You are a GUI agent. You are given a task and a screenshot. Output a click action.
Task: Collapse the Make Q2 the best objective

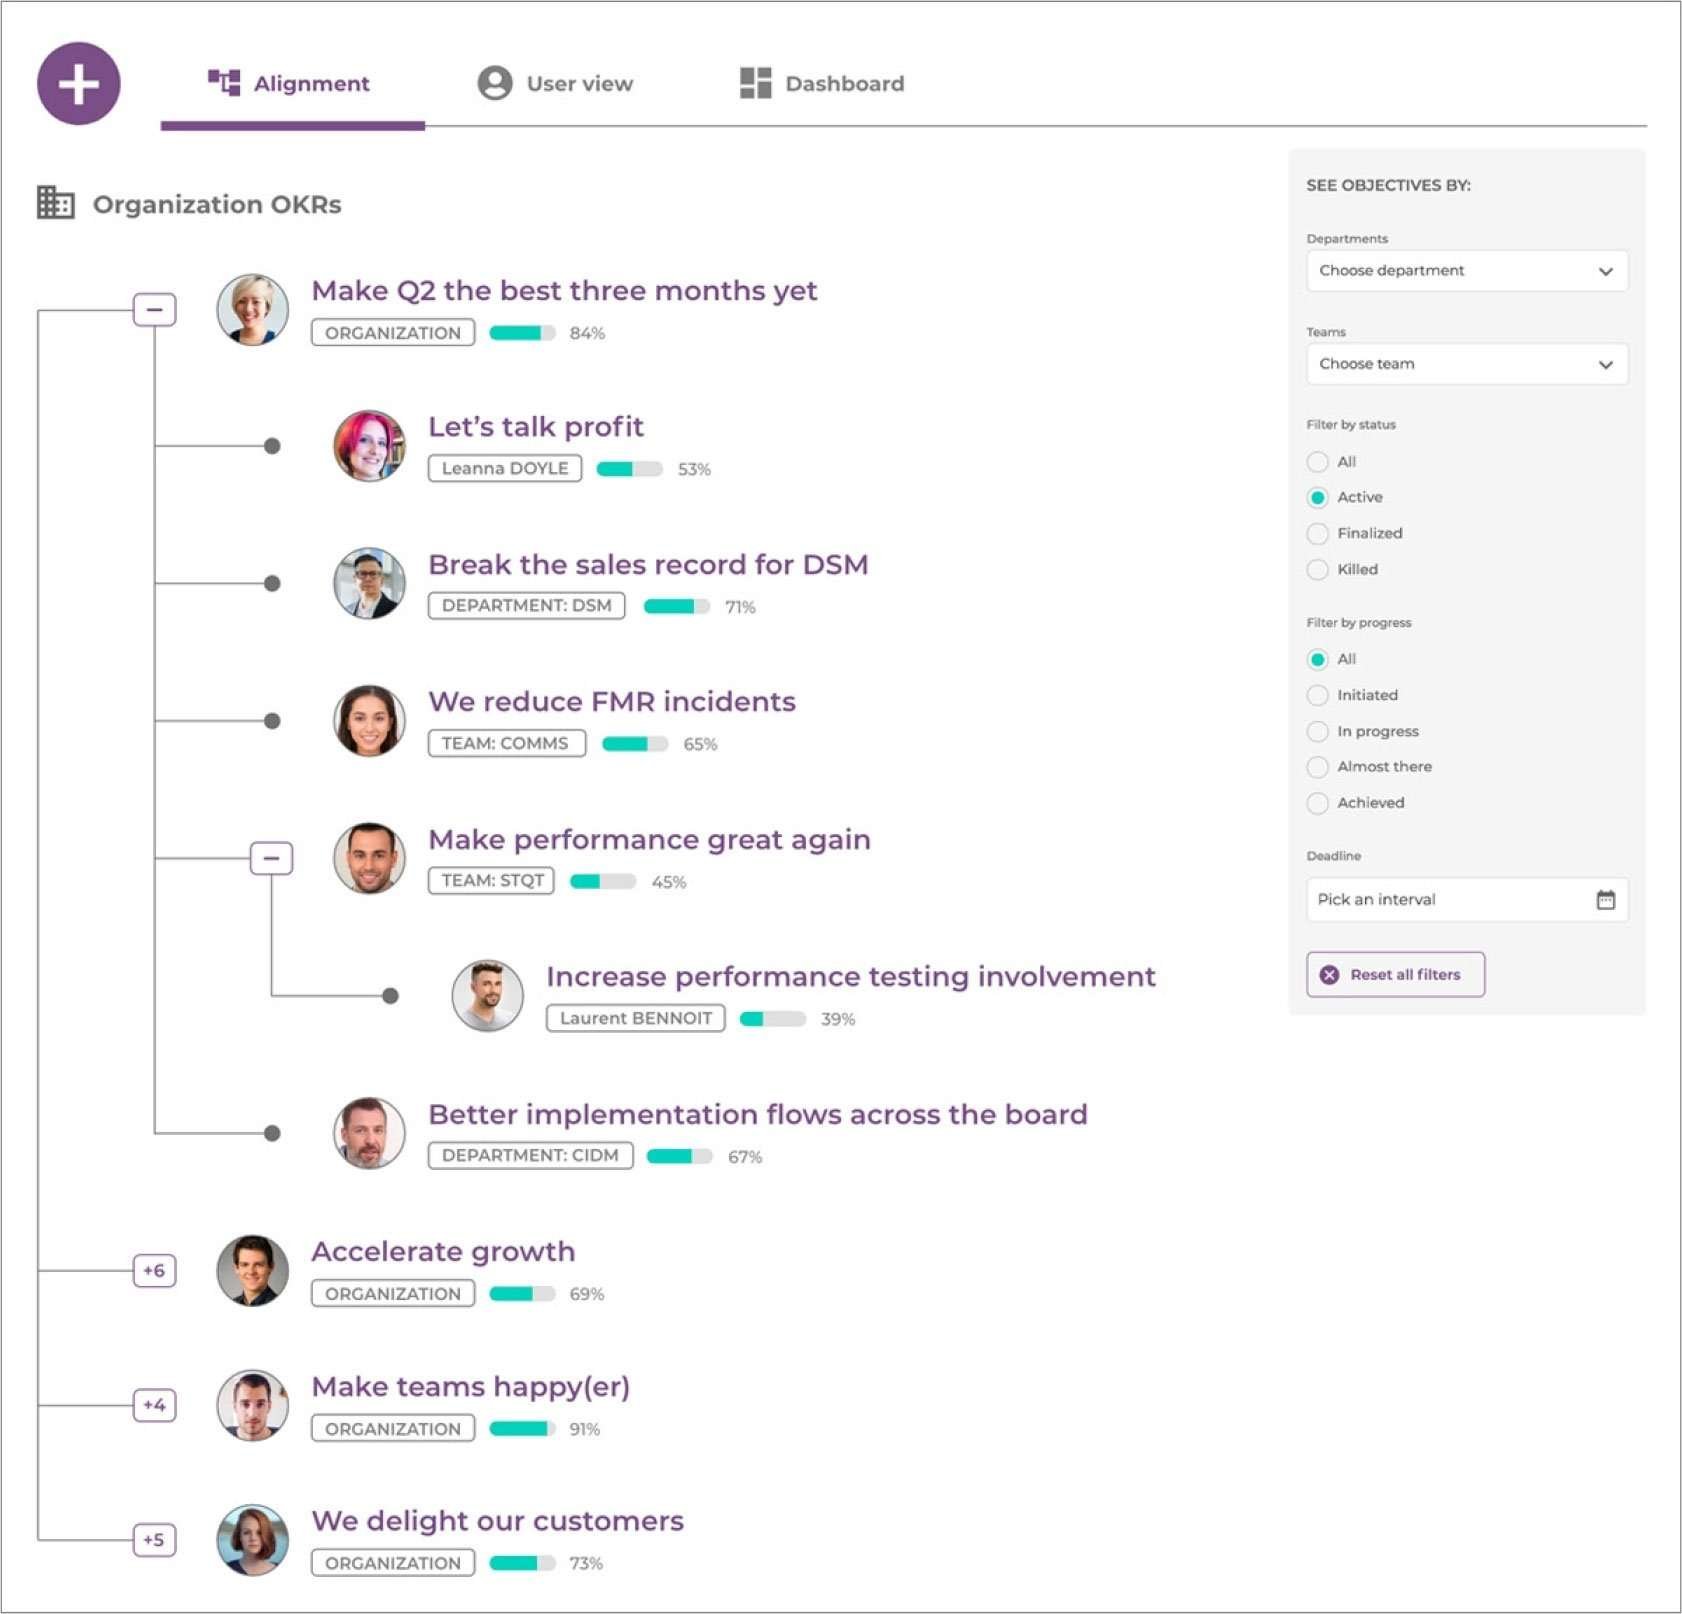(155, 310)
